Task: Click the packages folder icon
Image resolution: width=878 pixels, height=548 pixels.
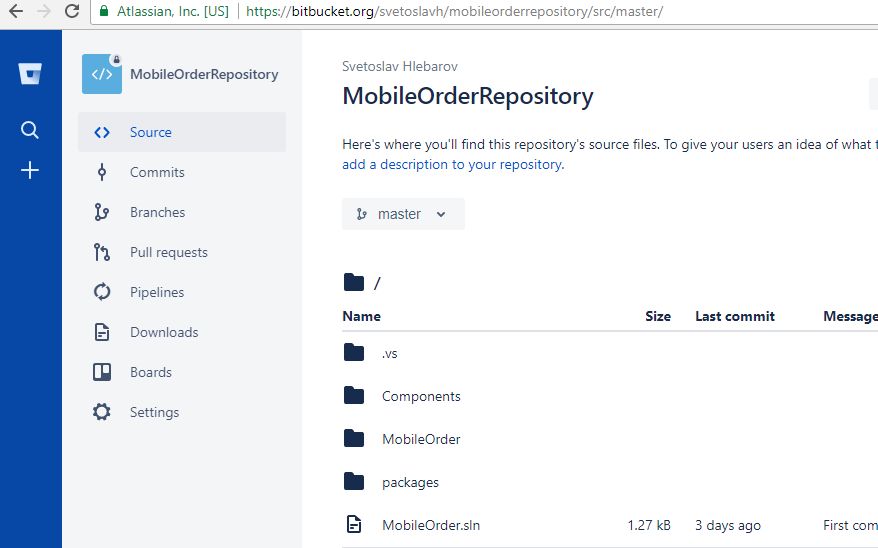Action: (x=354, y=481)
